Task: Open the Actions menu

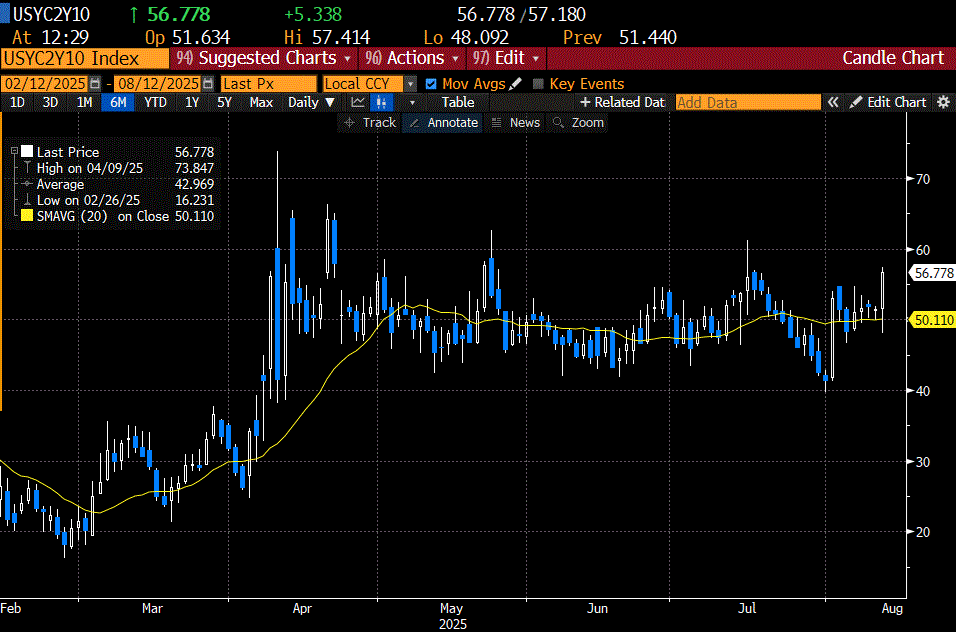Action: click(x=413, y=58)
